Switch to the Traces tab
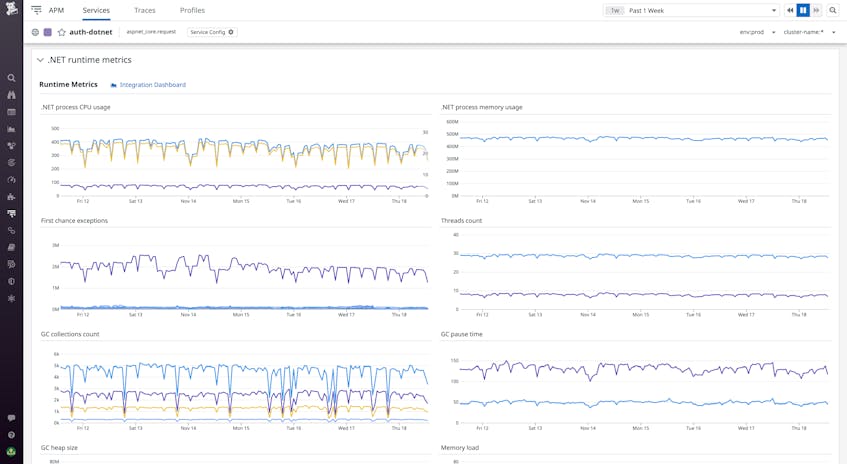 145,10
